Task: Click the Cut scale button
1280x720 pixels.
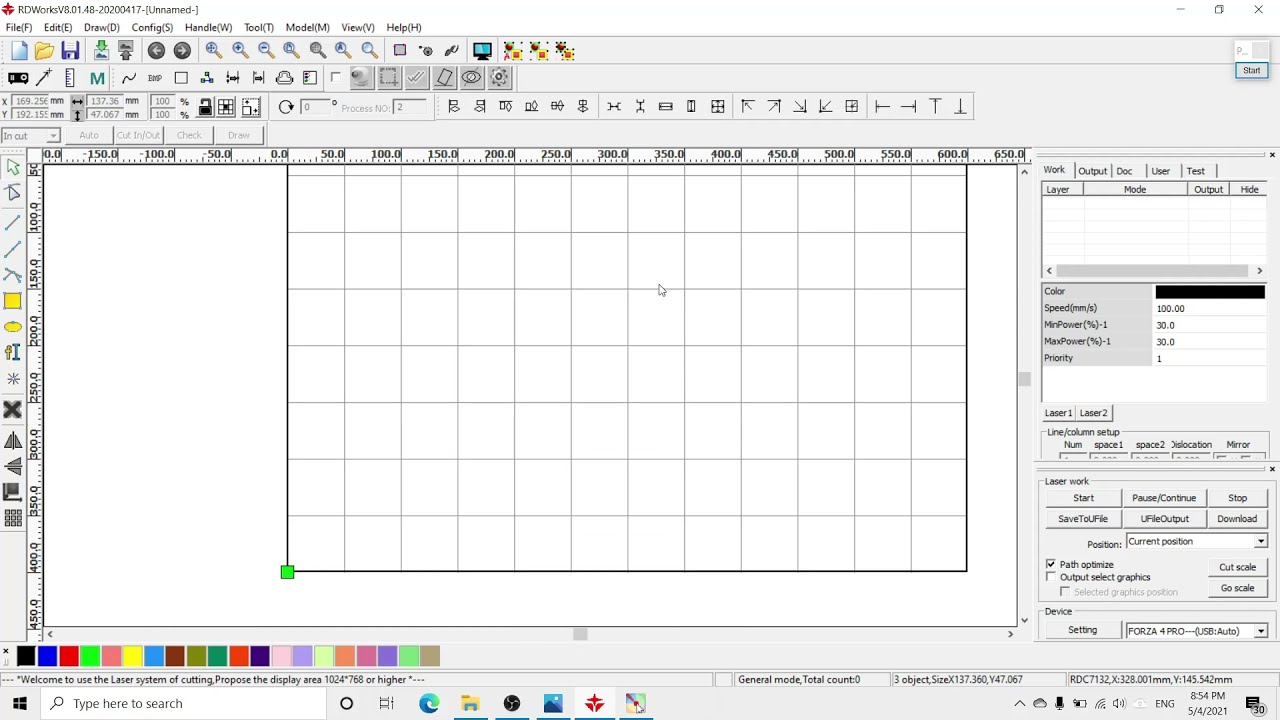Action: (1237, 567)
